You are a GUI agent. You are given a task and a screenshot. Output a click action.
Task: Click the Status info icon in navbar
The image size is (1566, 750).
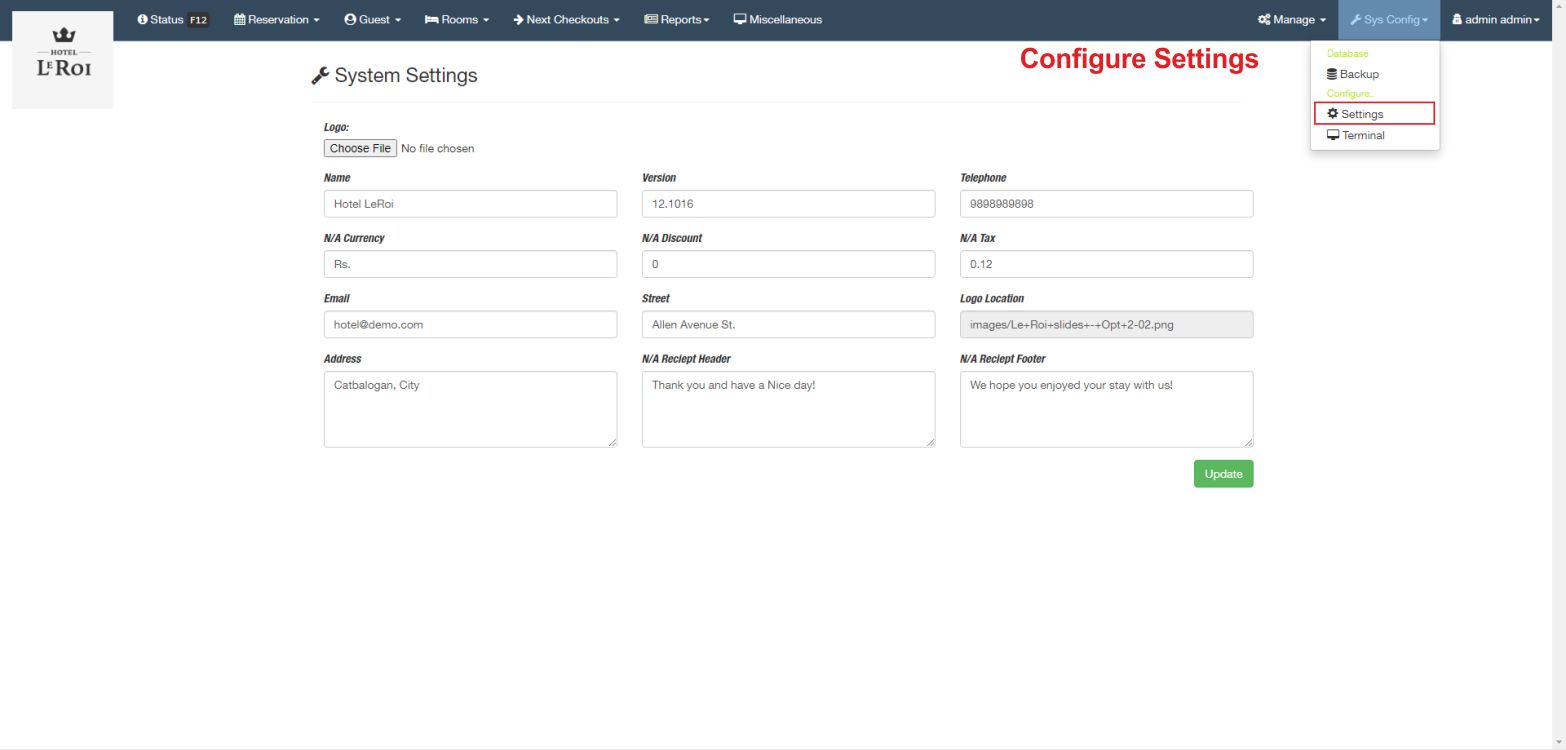coord(142,20)
